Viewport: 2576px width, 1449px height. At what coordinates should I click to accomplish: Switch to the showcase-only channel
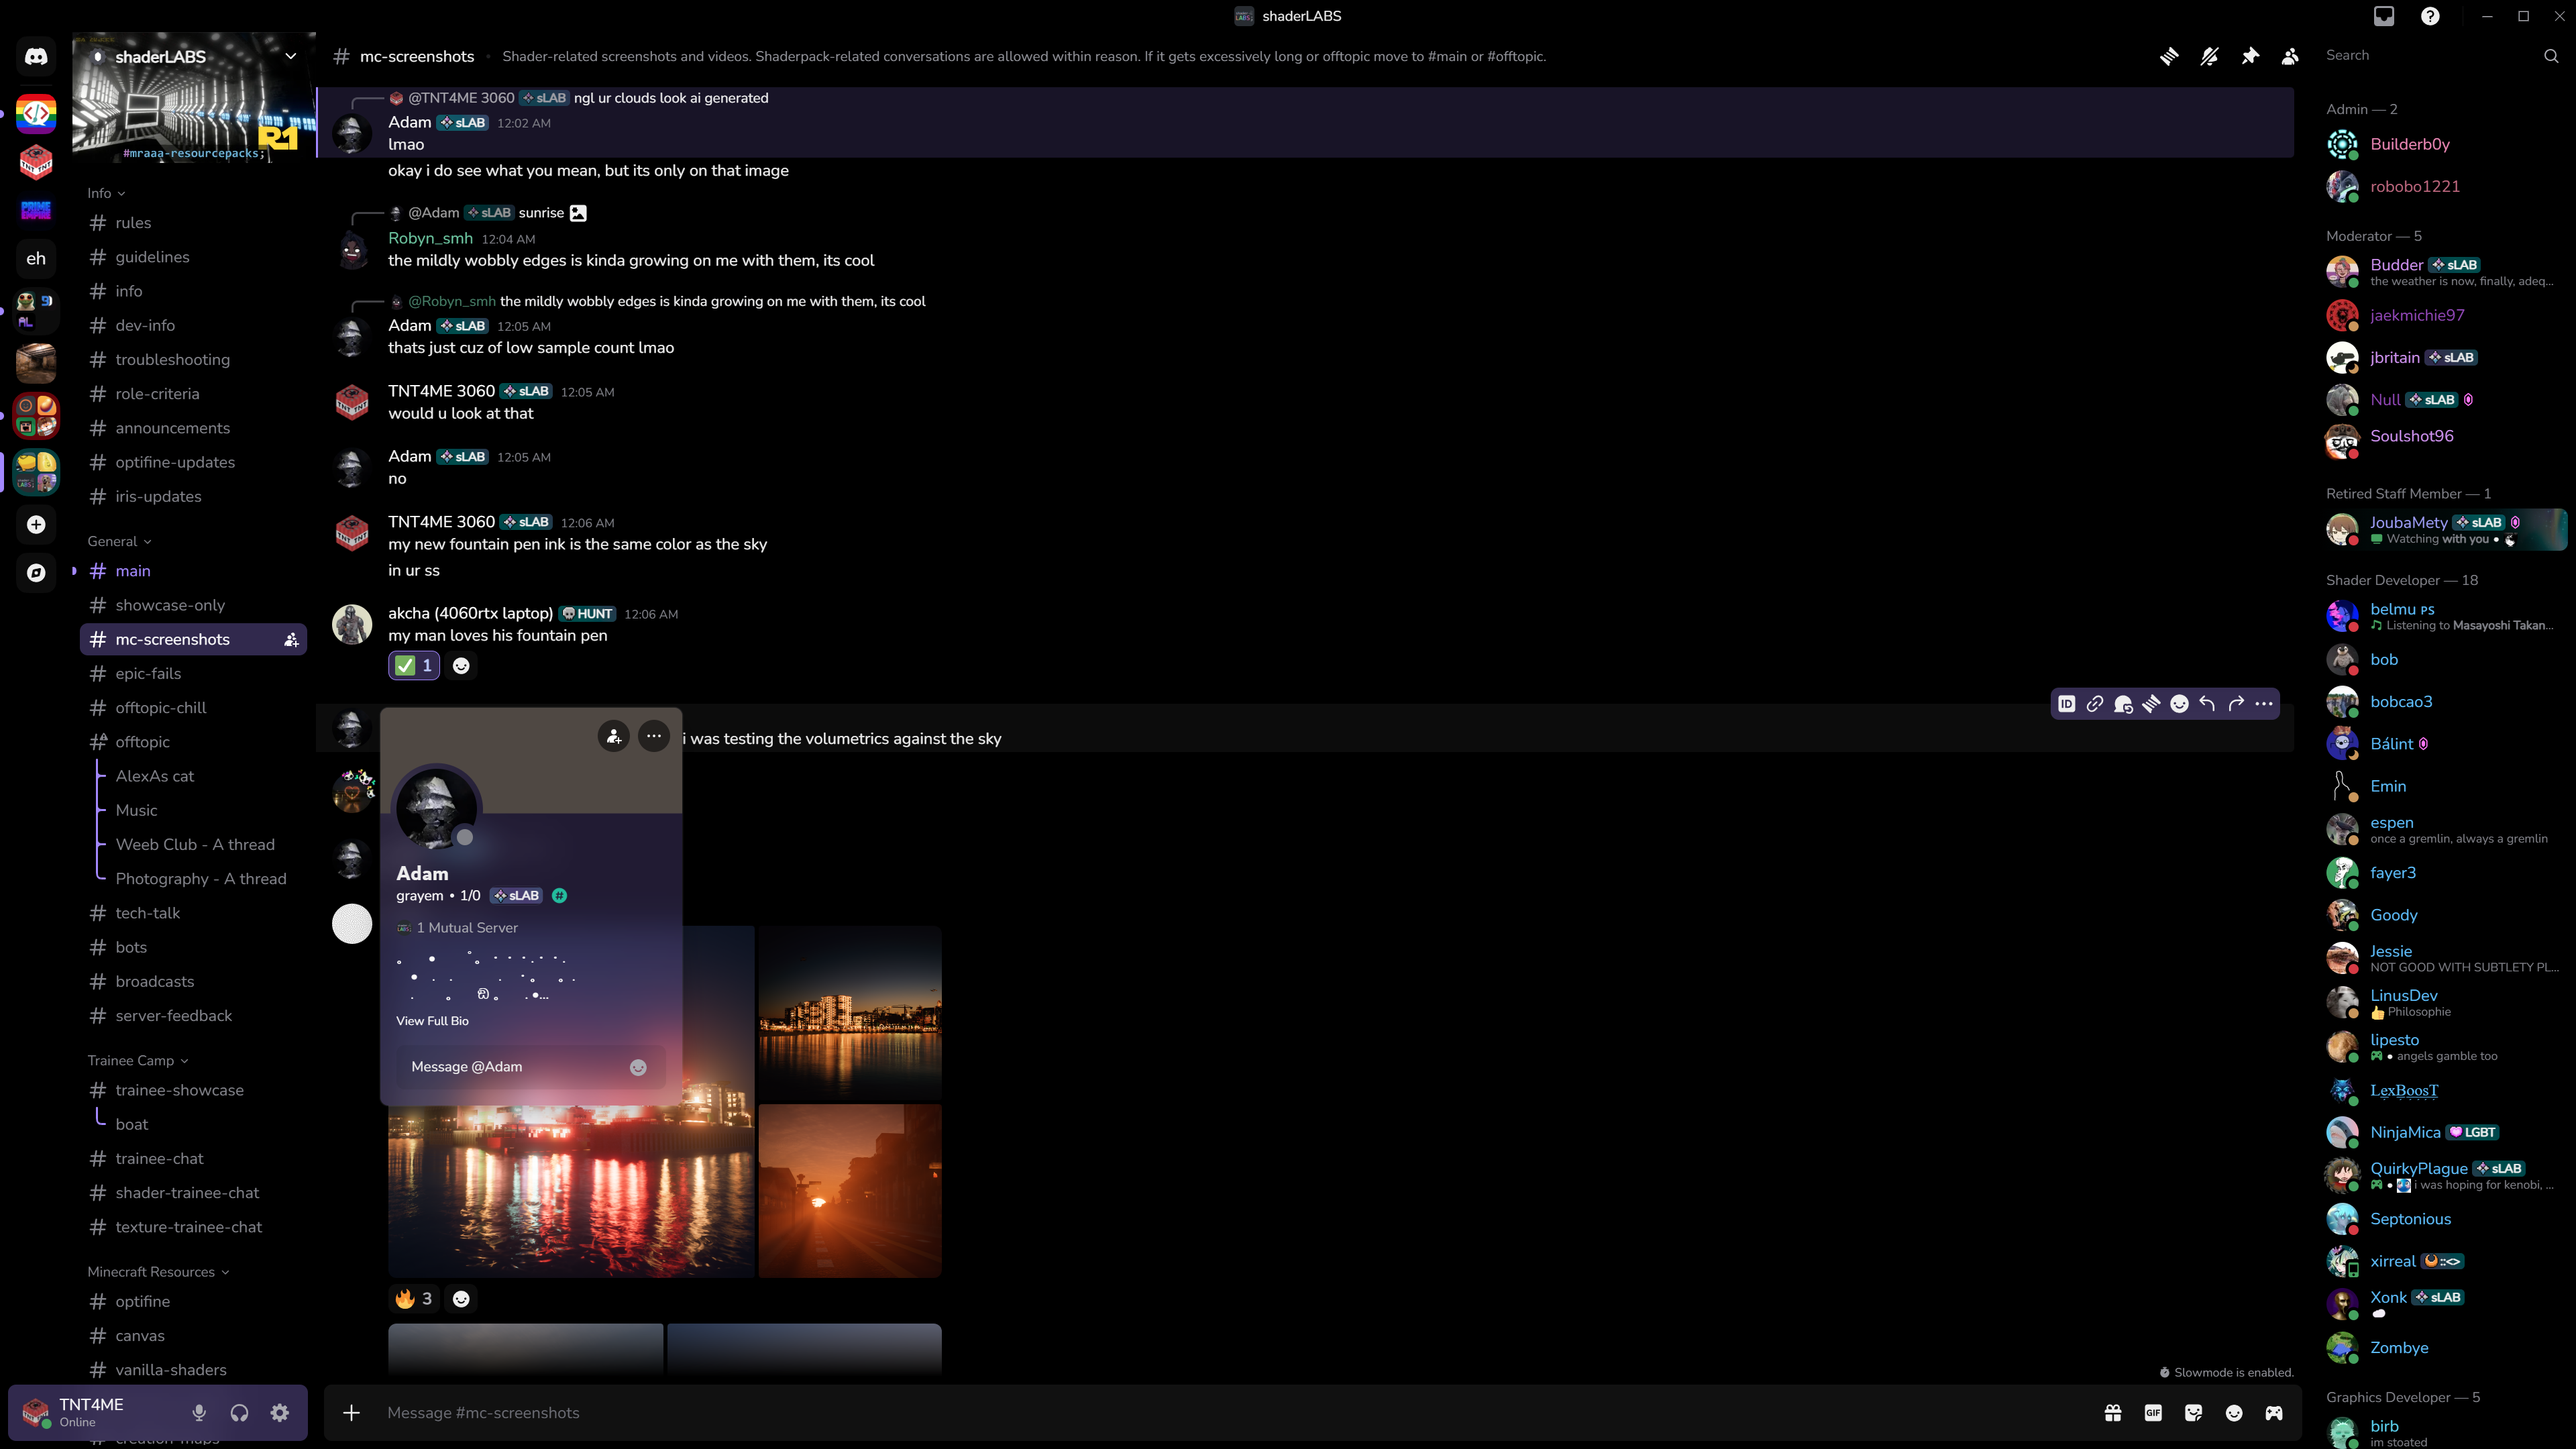tap(170, 605)
